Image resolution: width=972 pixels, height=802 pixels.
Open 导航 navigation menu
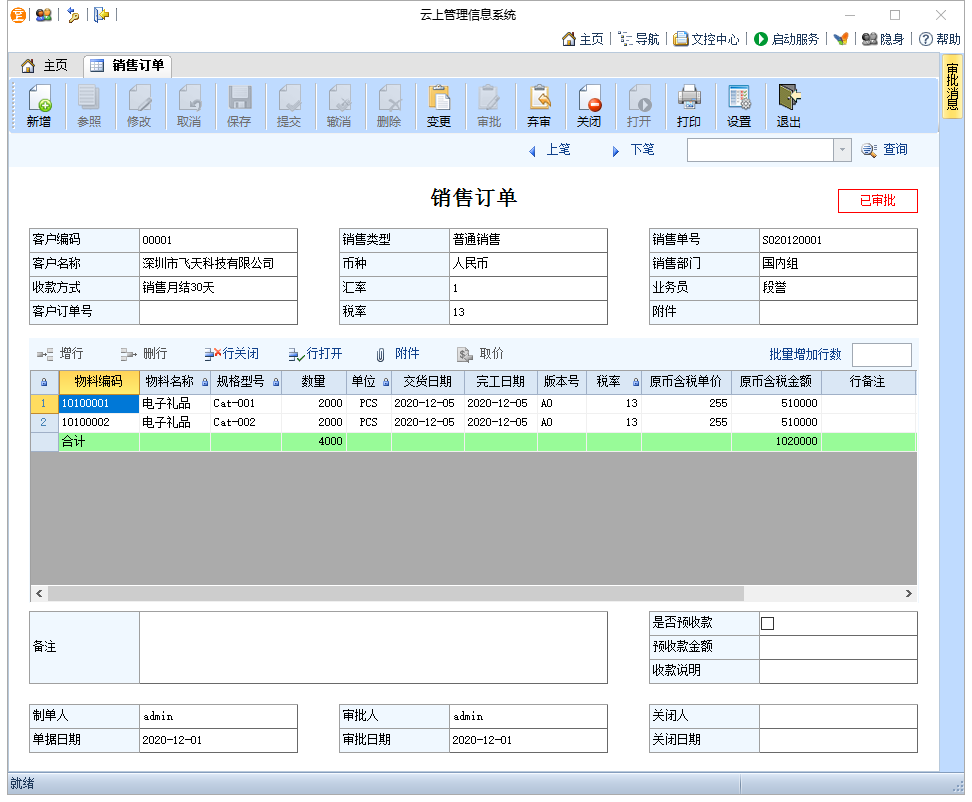(x=639, y=39)
